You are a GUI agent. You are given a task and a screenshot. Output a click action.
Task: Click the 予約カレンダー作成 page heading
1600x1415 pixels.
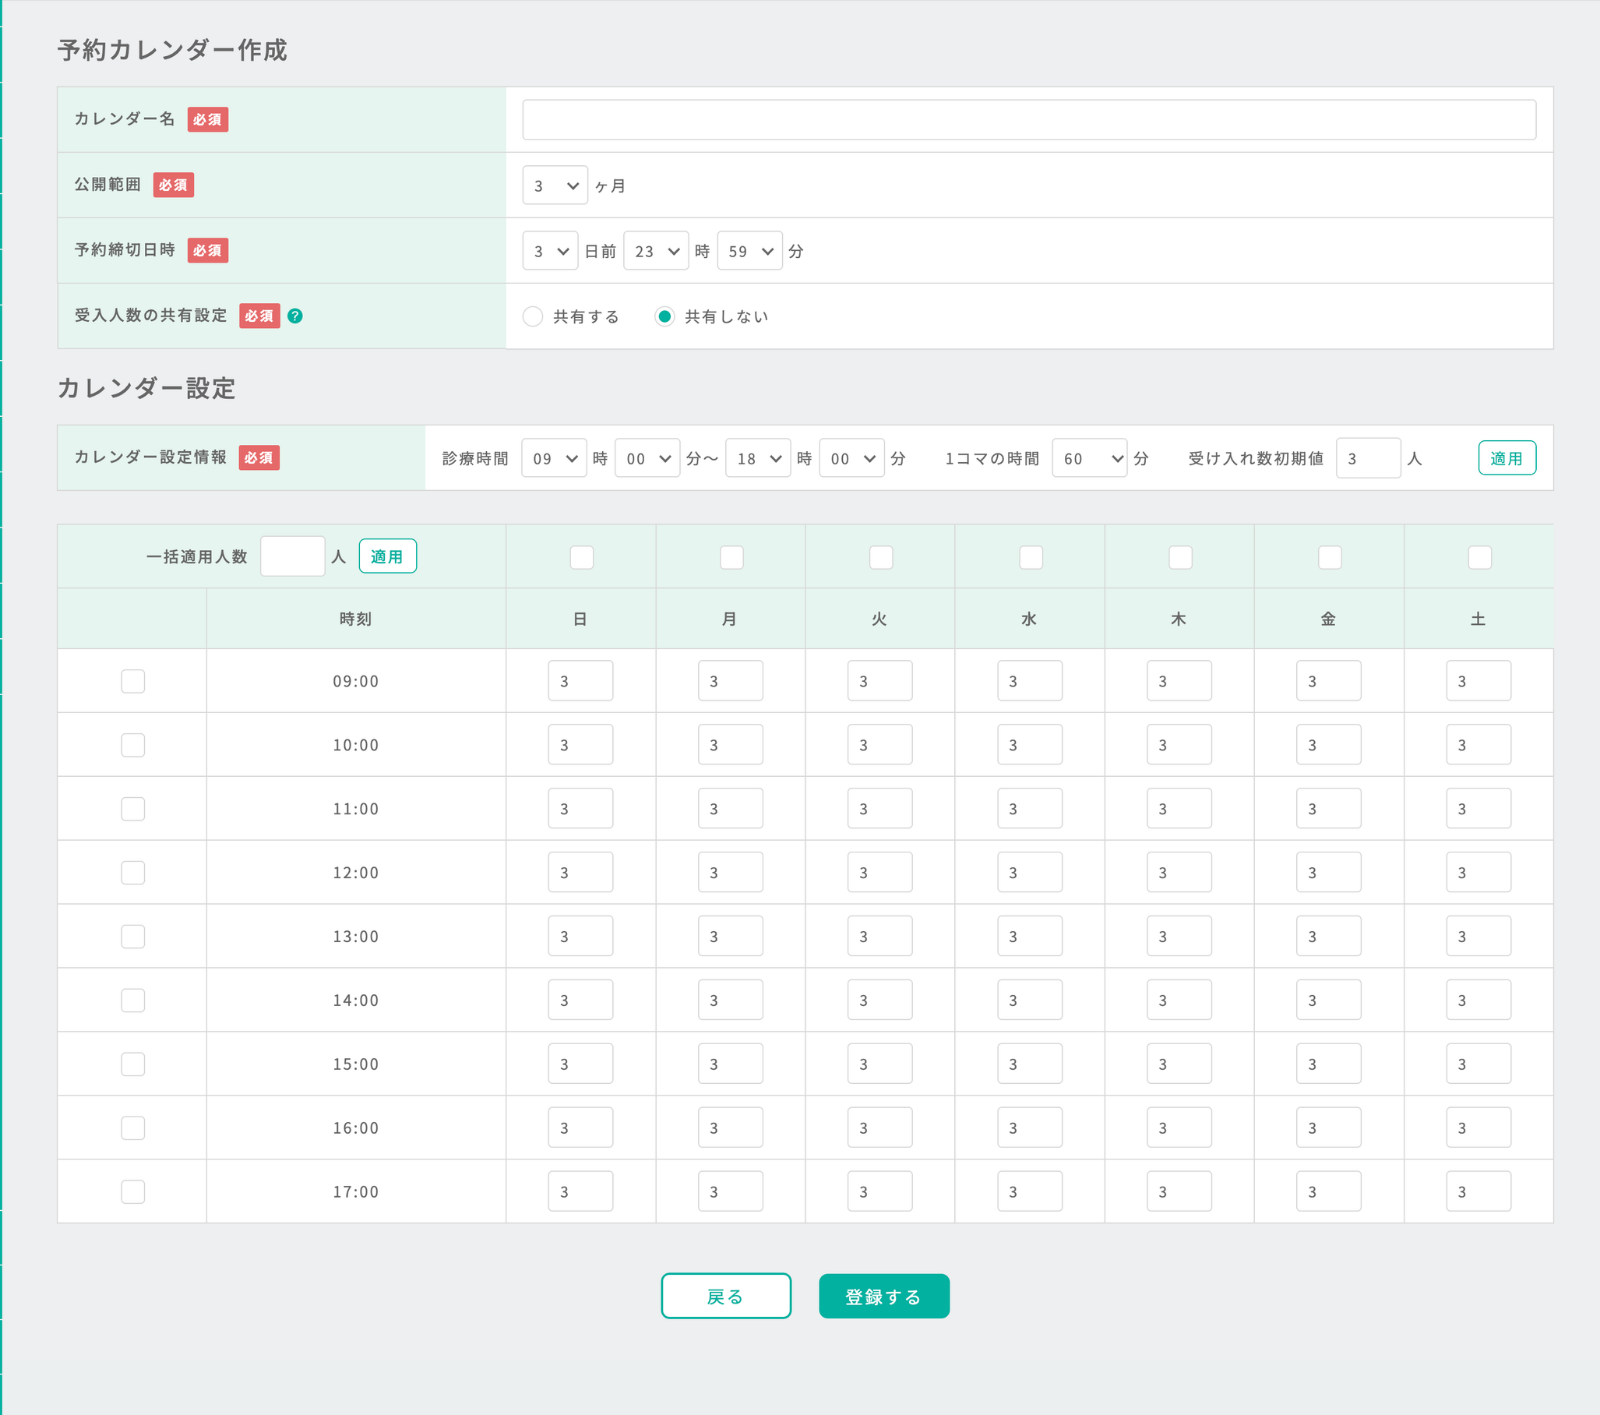tap(172, 50)
